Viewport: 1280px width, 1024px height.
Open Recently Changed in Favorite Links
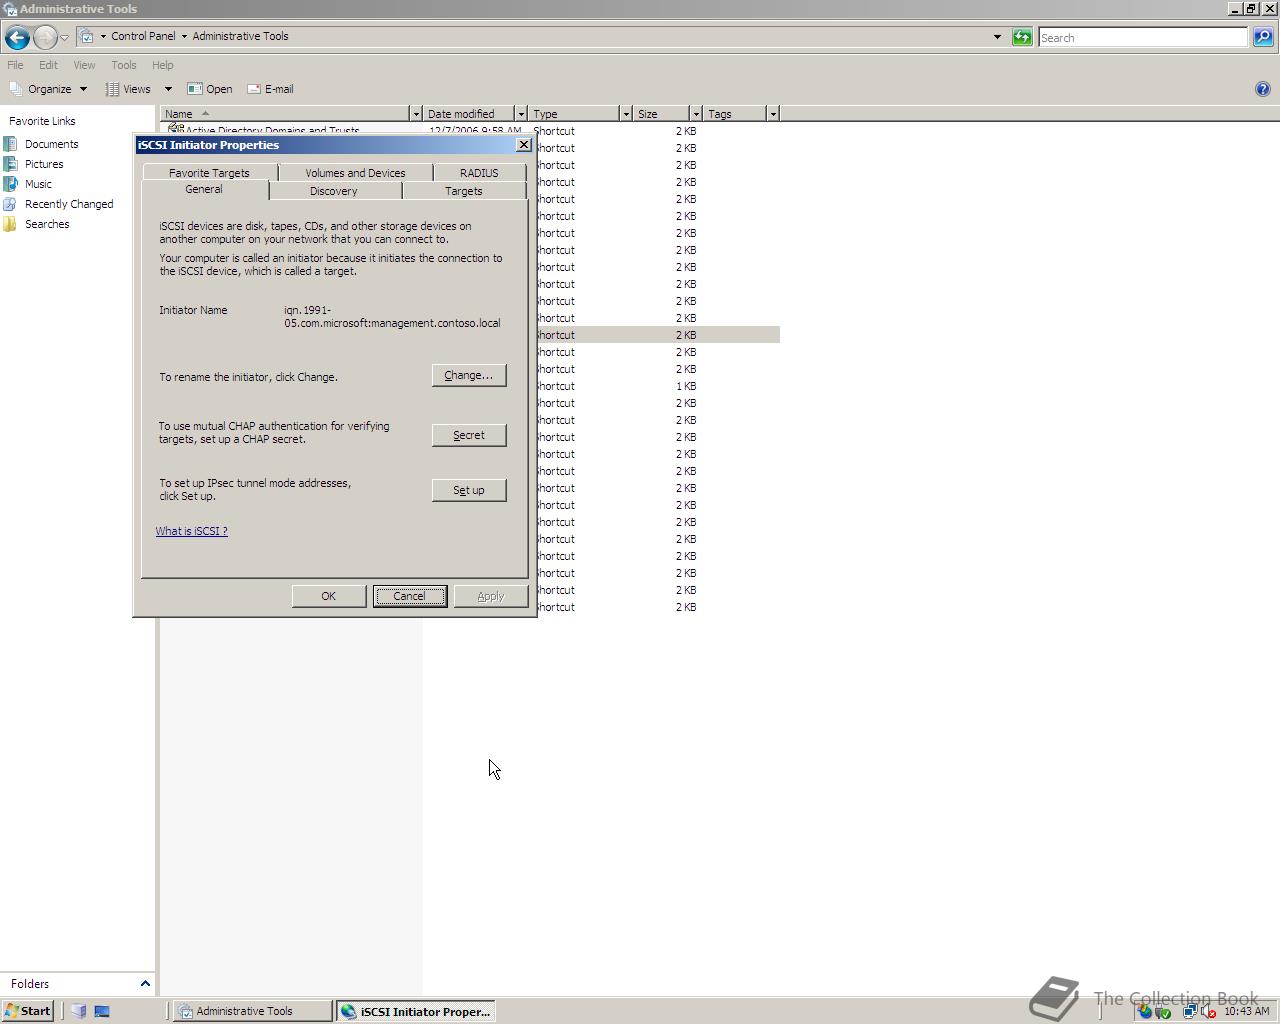coord(59,204)
